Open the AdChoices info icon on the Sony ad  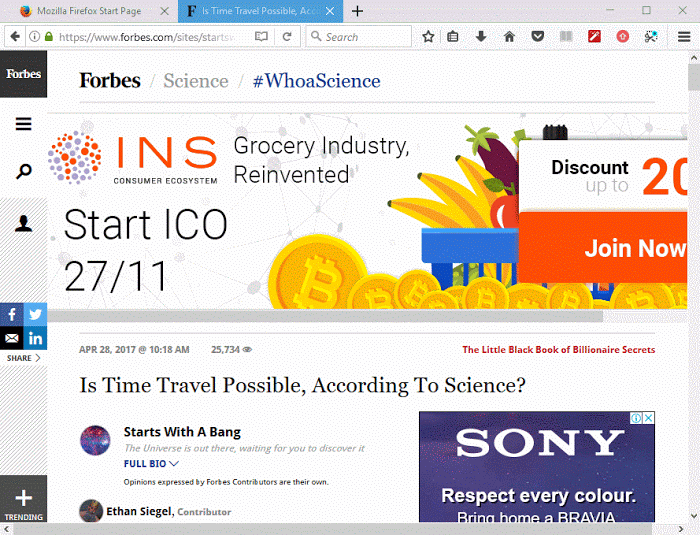pos(636,418)
